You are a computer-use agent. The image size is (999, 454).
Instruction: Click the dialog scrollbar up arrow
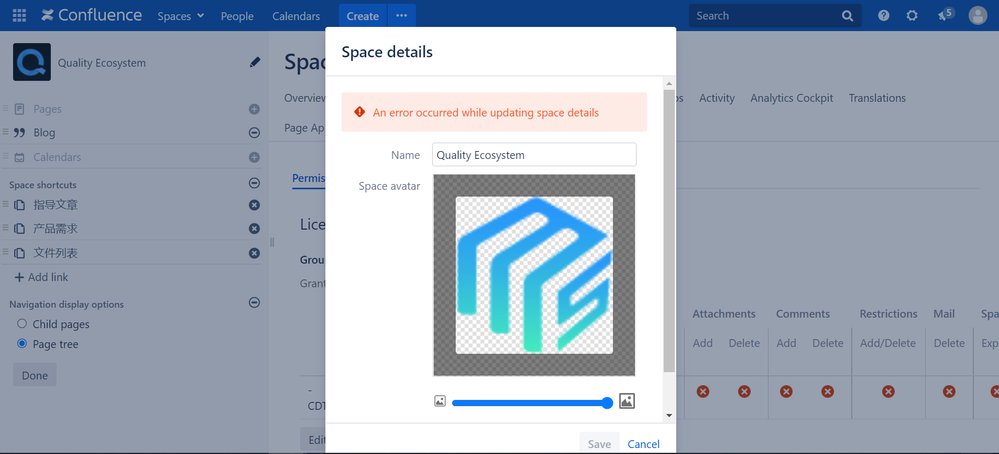[x=668, y=84]
